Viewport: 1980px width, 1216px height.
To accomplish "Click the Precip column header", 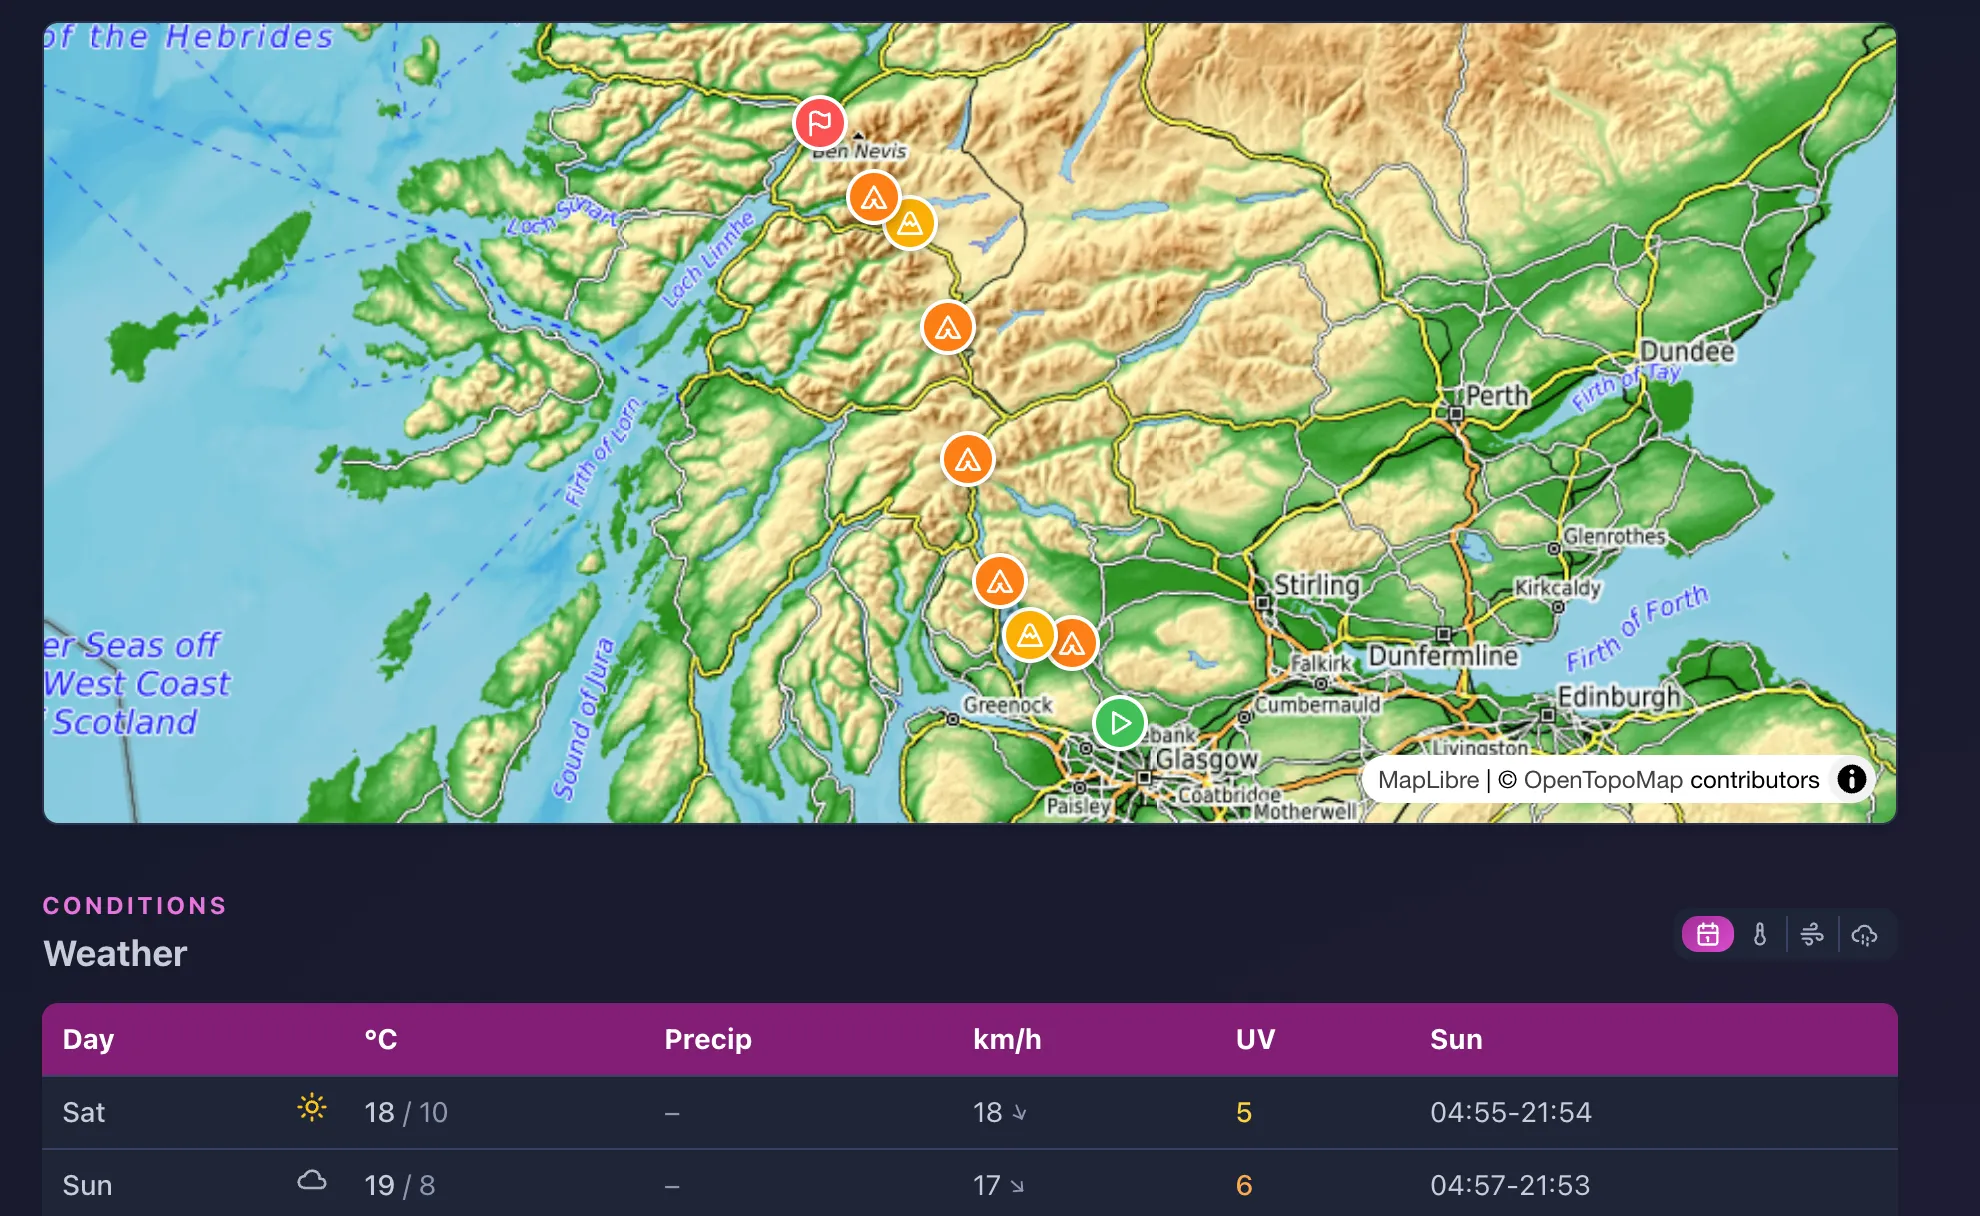I will (708, 1039).
